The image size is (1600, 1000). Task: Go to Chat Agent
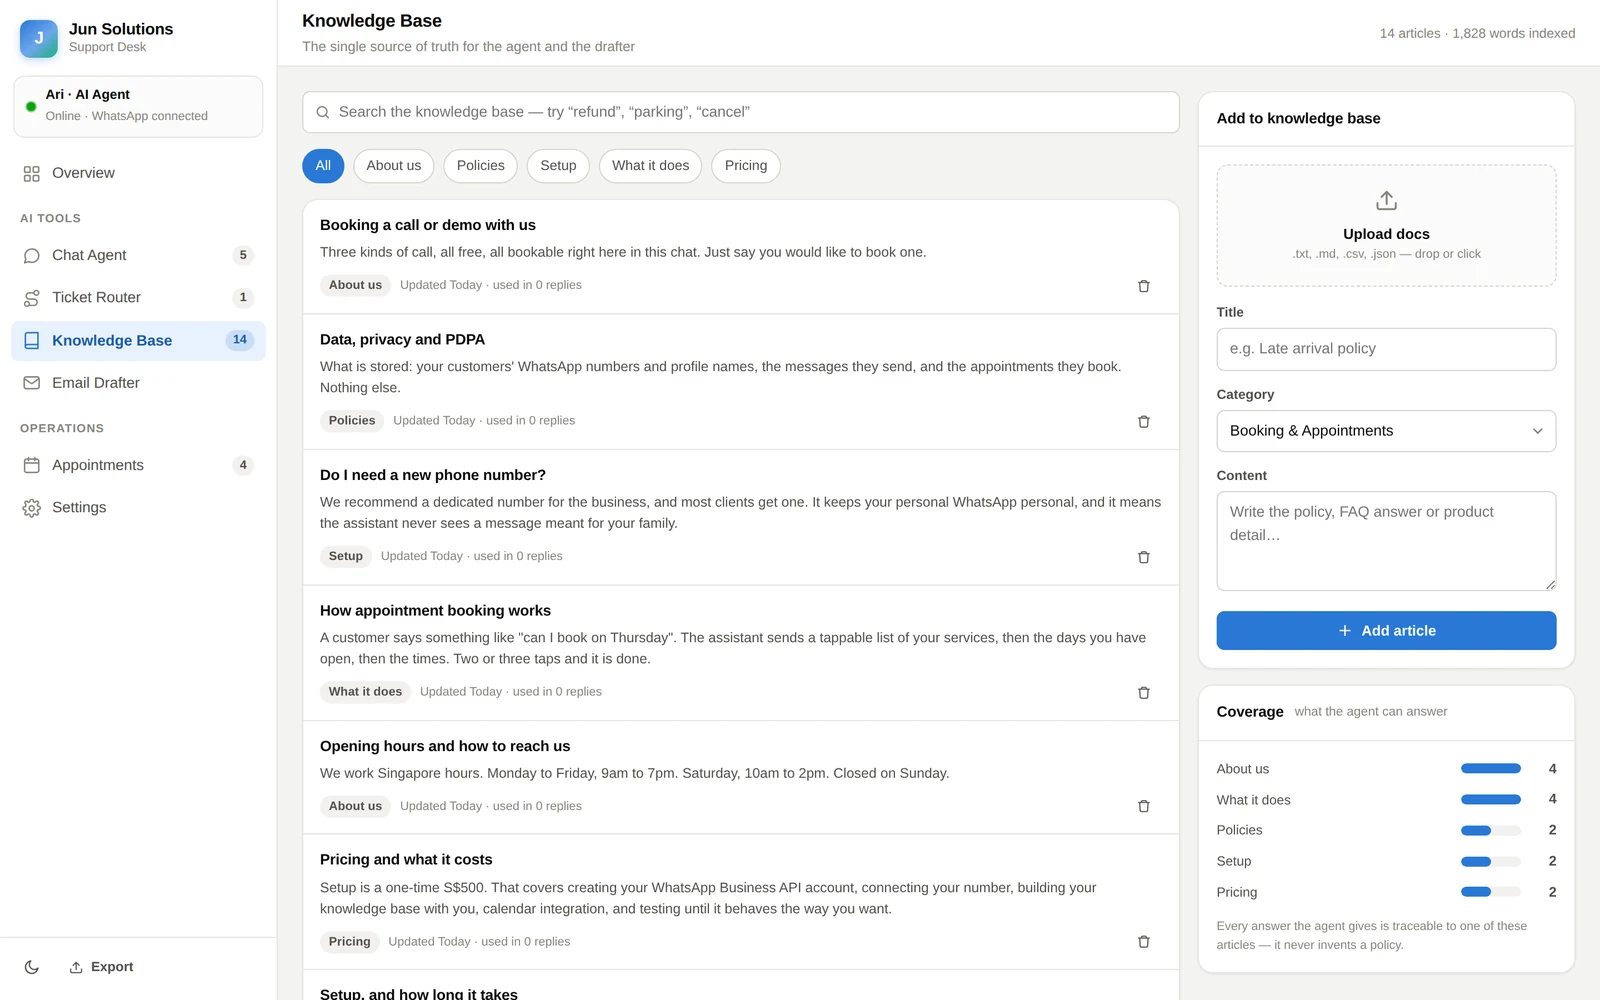point(138,256)
